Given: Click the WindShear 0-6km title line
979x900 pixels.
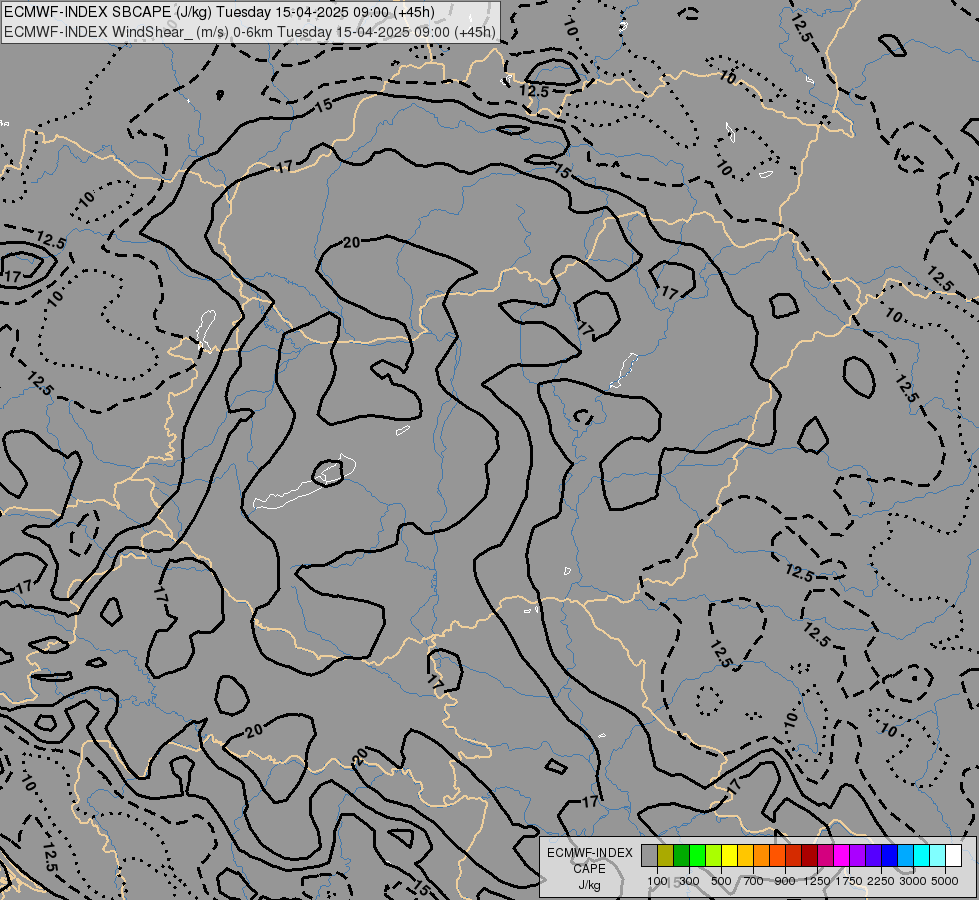Looking at the screenshot, I should tap(250, 32).
